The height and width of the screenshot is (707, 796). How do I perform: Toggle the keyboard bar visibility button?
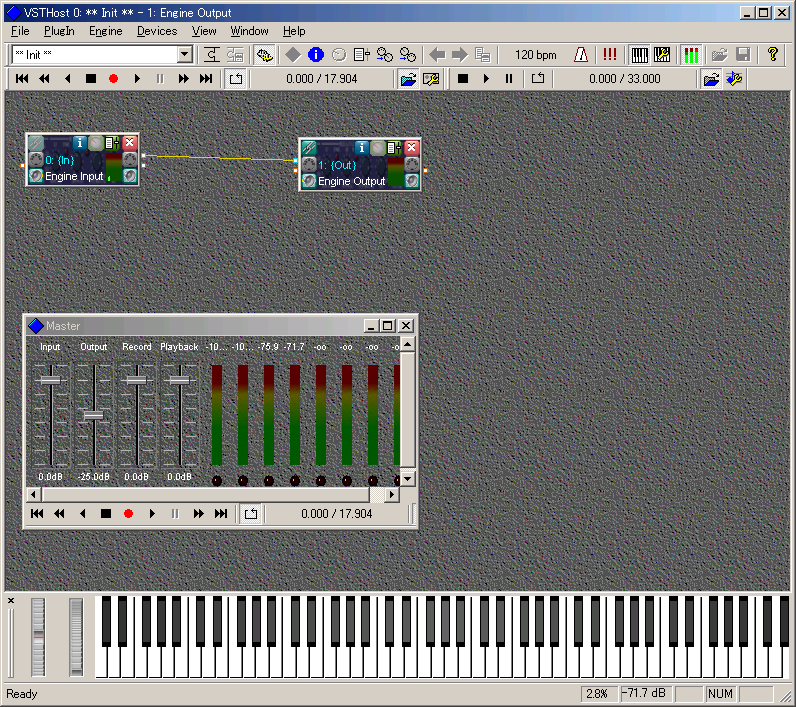pos(639,55)
